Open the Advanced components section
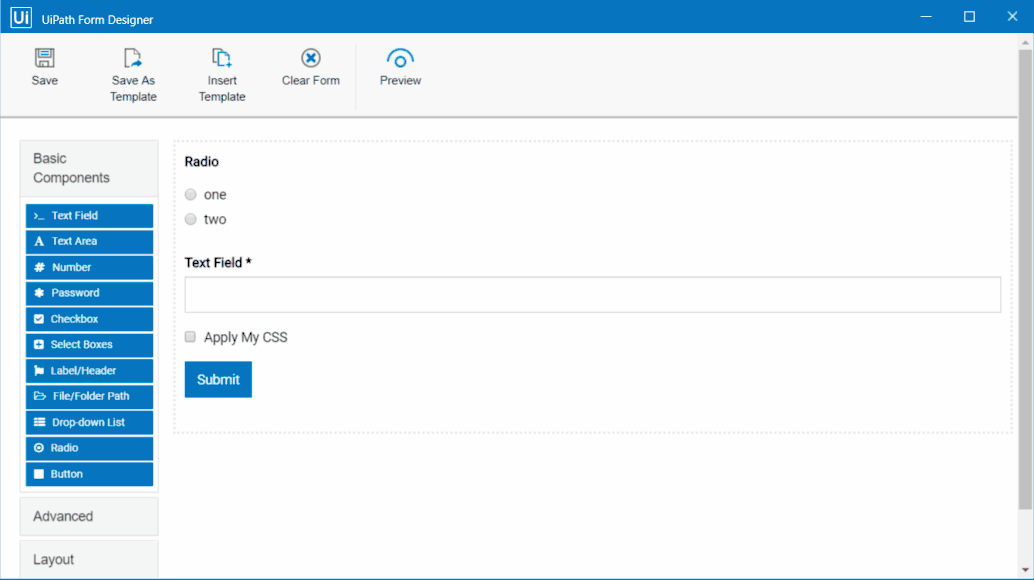 pos(89,516)
